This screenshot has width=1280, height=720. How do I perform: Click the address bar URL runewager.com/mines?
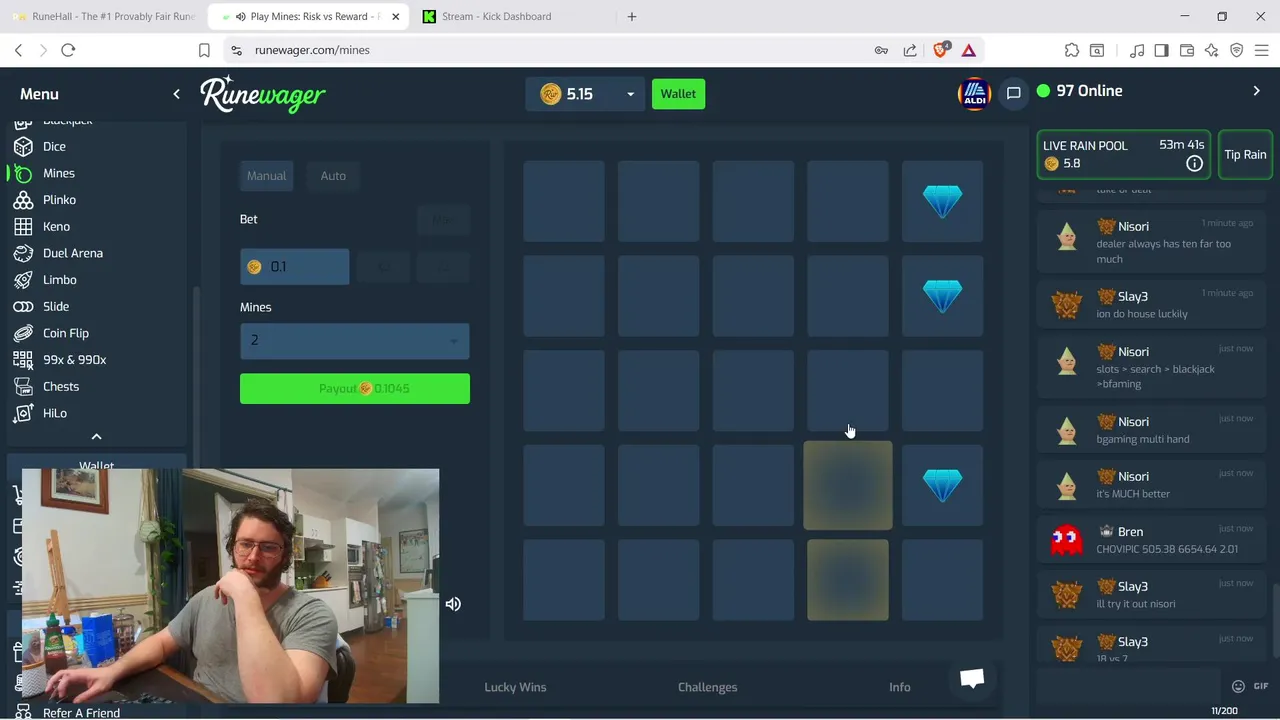pyautogui.click(x=312, y=50)
